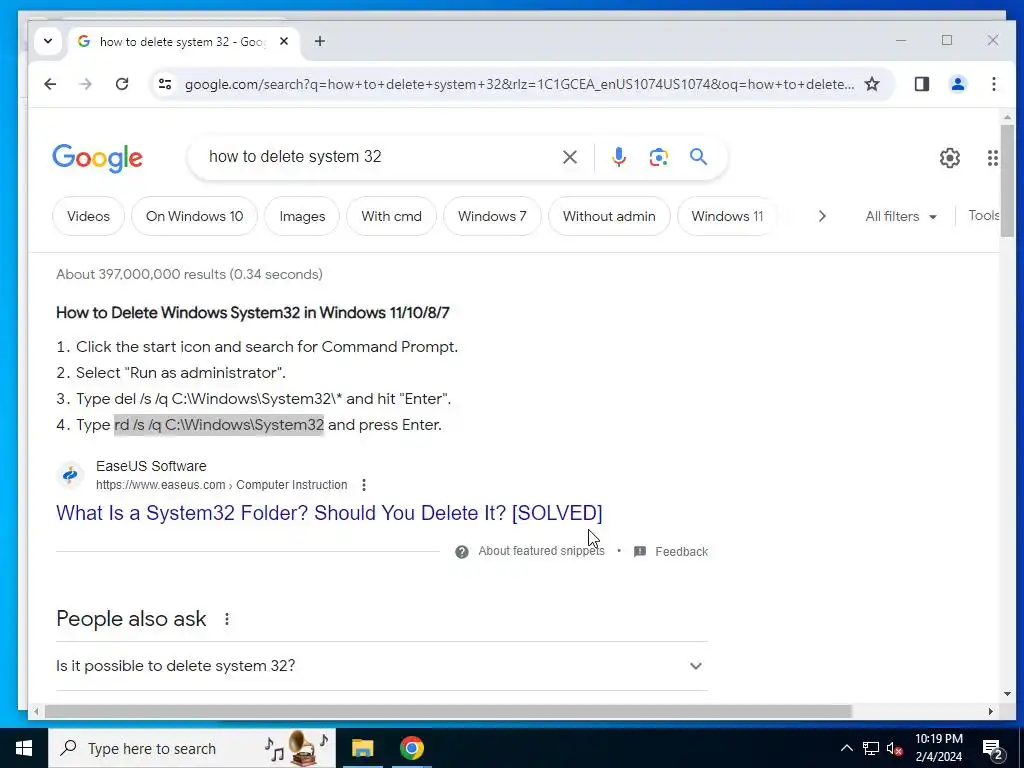Select the 'how to delete system 32' tab

pyautogui.click(x=184, y=42)
